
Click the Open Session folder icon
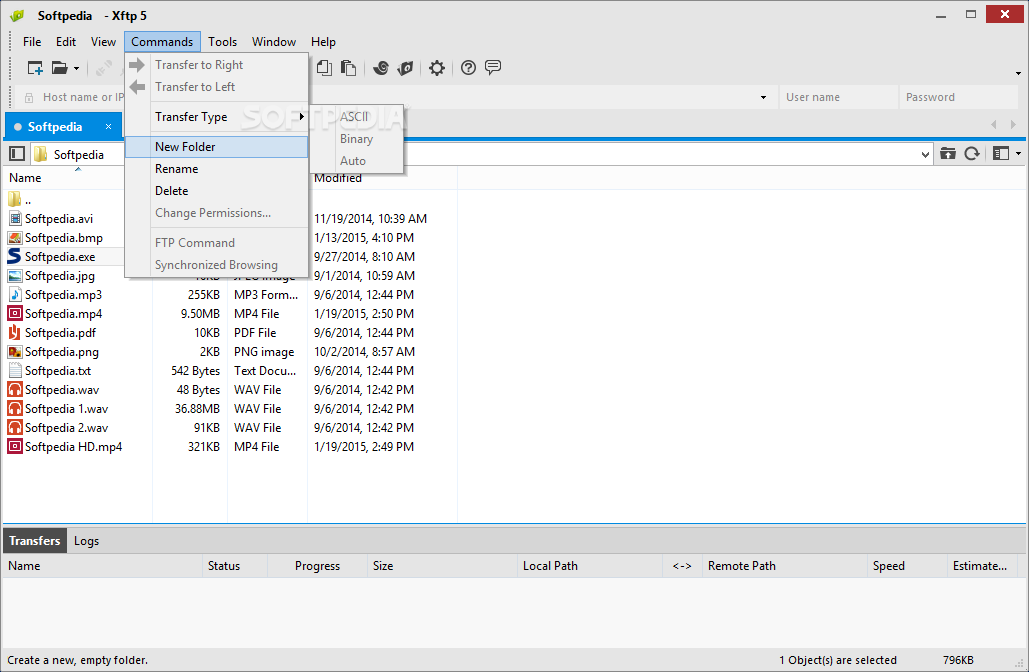click(x=60, y=68)
